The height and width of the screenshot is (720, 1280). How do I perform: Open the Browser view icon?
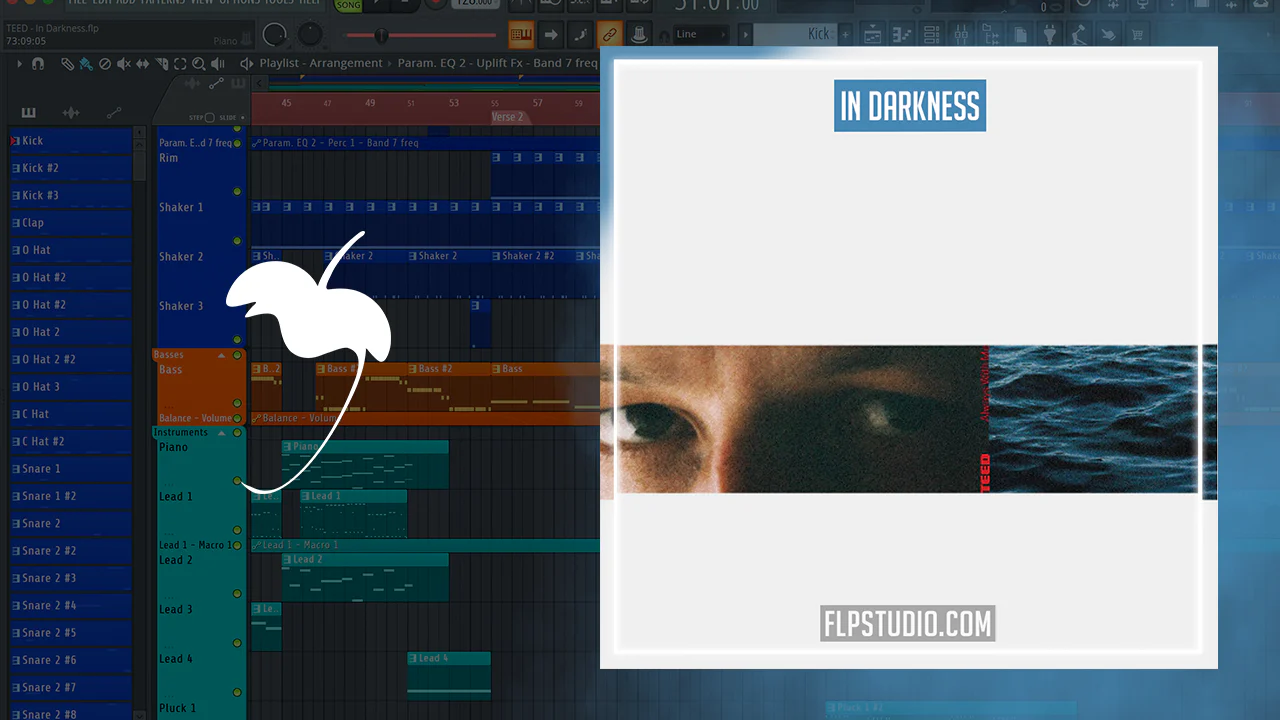(991, 35)
